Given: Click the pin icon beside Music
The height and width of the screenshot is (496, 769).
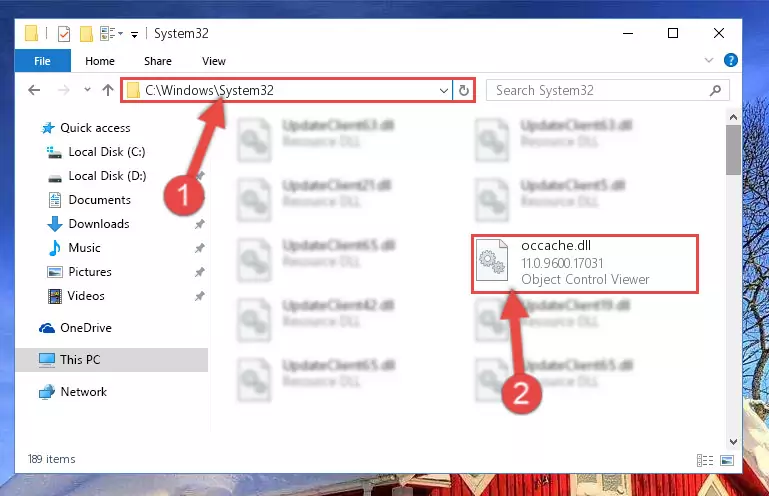Looking at the screenshot, I should tap(199, 248).
